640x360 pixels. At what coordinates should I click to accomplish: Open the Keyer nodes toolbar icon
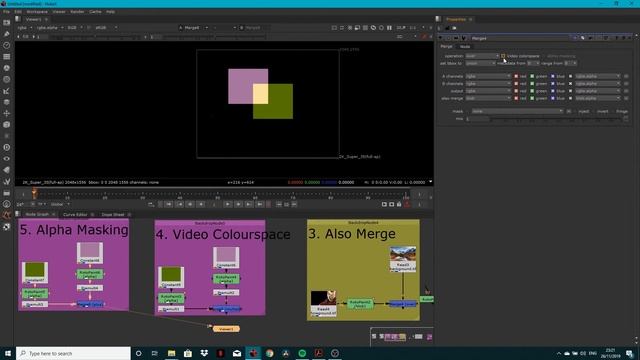click(7, 91)
